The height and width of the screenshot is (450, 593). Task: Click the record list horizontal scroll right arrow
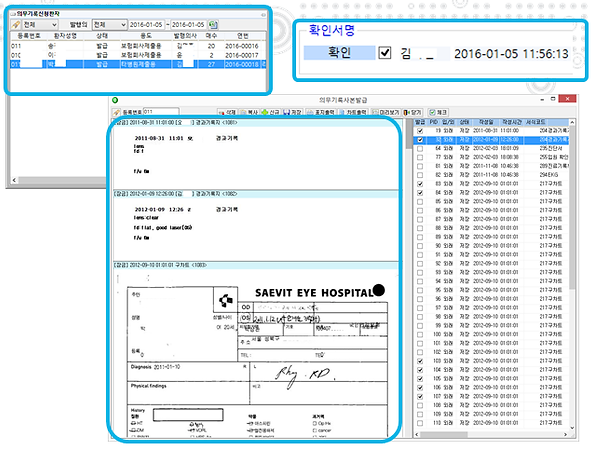pos(565,434)
